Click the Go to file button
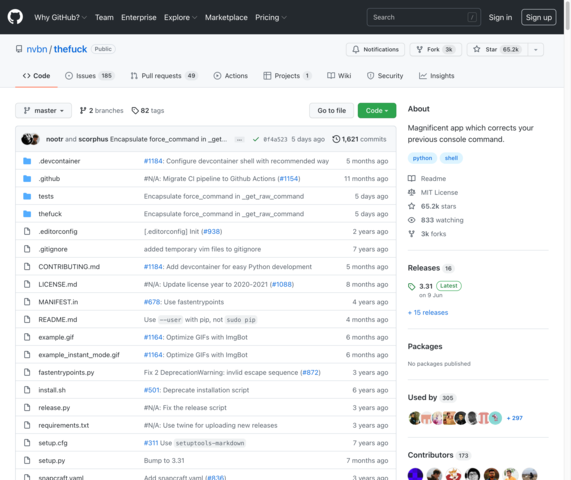Viewport: 571px width, 480px height. coord(331,110)
